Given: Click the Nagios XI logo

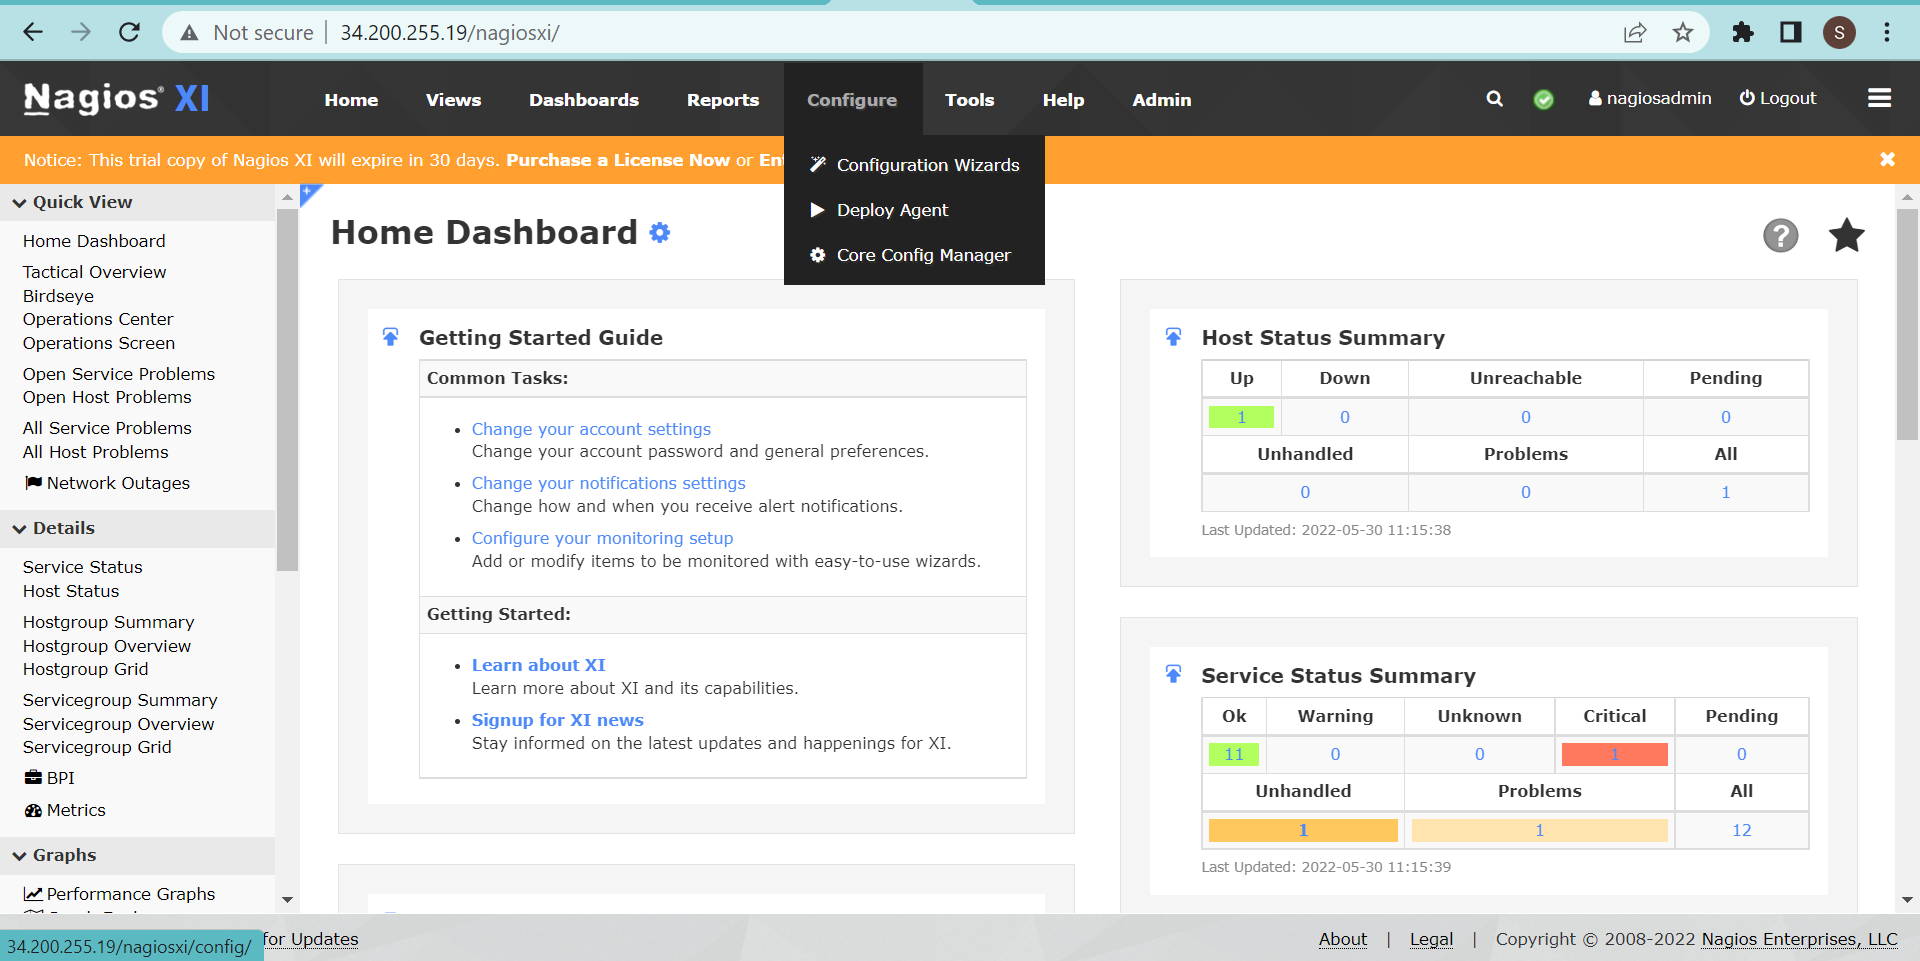Looking at the screenshot, I should pyautogui.click(x=116, y=98).
